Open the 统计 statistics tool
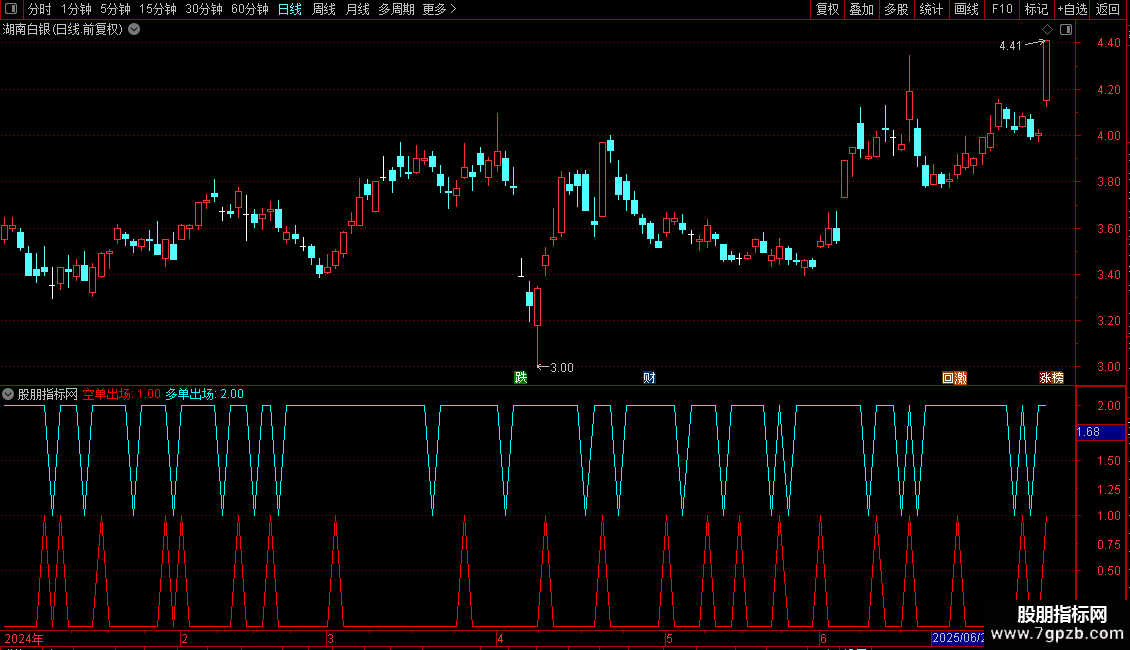This screenshot has width=1130, height=650. (x=930, y=9)
